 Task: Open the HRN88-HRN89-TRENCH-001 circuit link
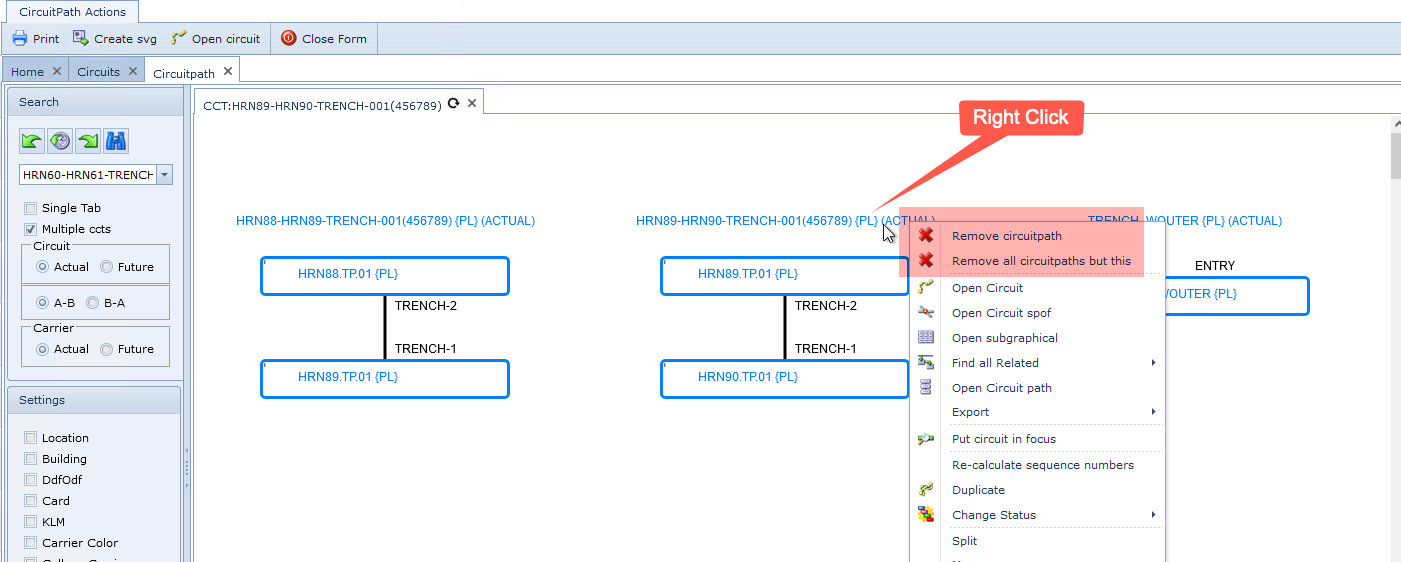click(385, 221)
